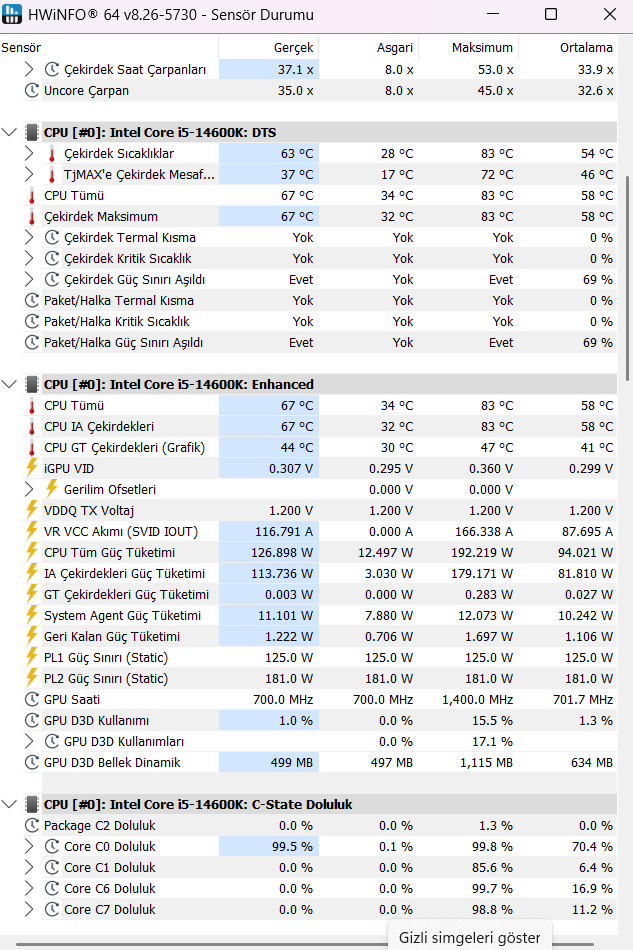Click lightning icon beside iGPU VID
The image size is (633, 950).
click(x=31, y=468)
